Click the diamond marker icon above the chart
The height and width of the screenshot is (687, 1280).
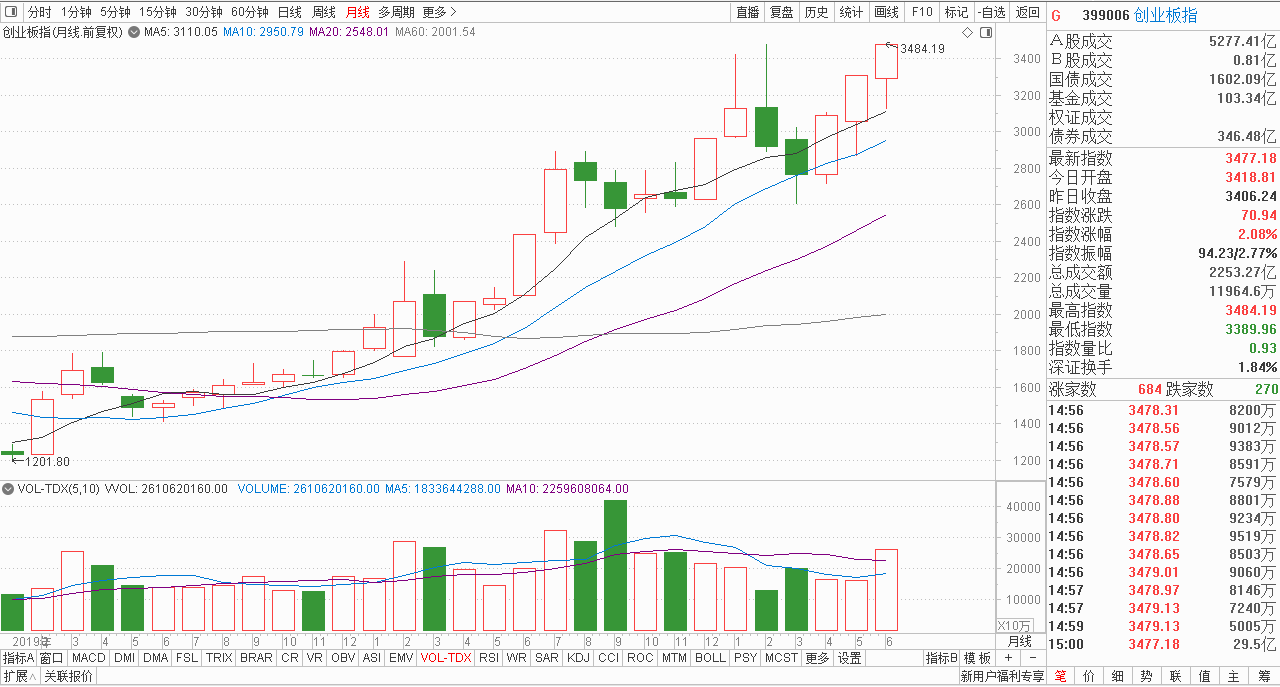pos(968,33)
